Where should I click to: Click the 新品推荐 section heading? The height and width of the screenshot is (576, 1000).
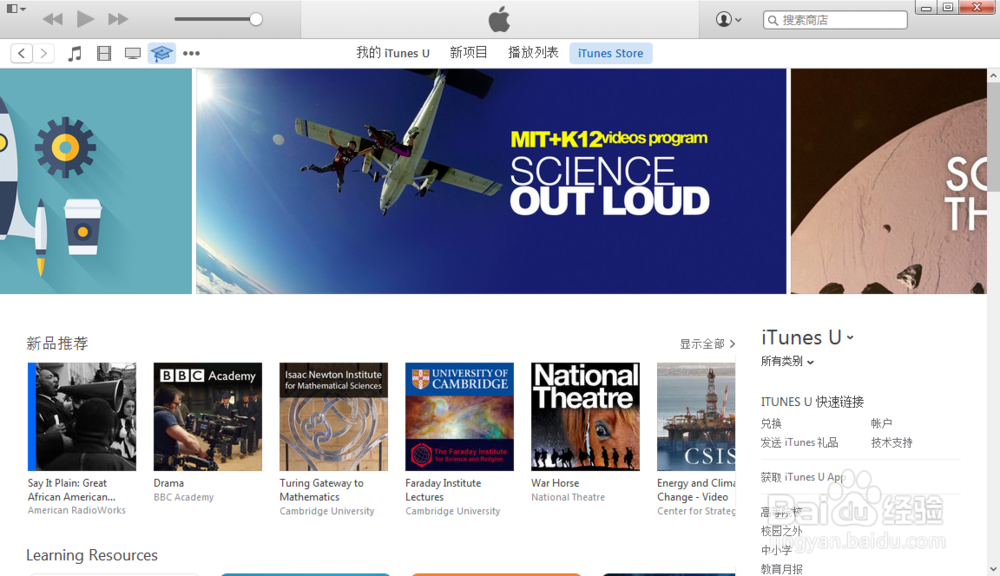[x=57, y=344]
